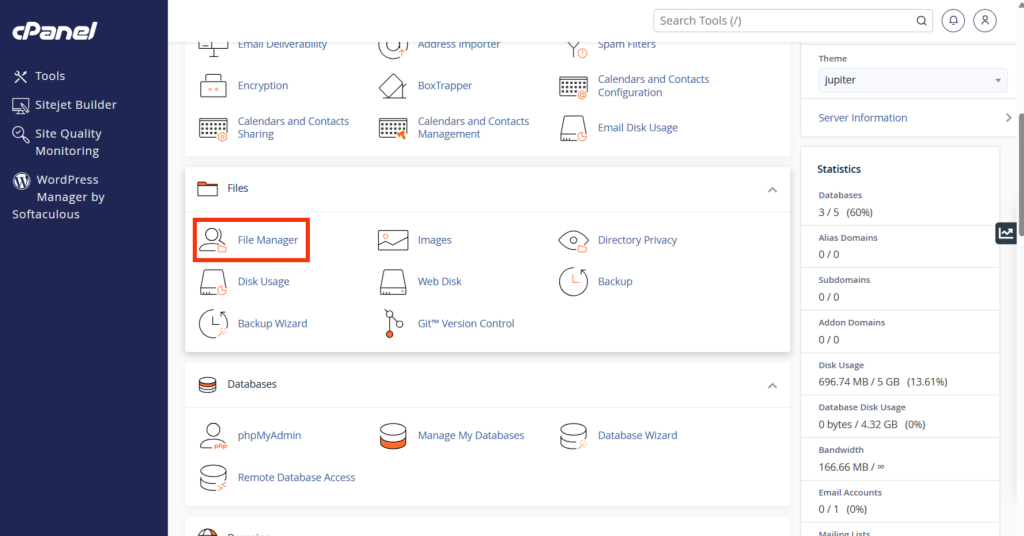Open the File Manager icon
This screenshot has height=536, width=1024.
click(213, 240)
